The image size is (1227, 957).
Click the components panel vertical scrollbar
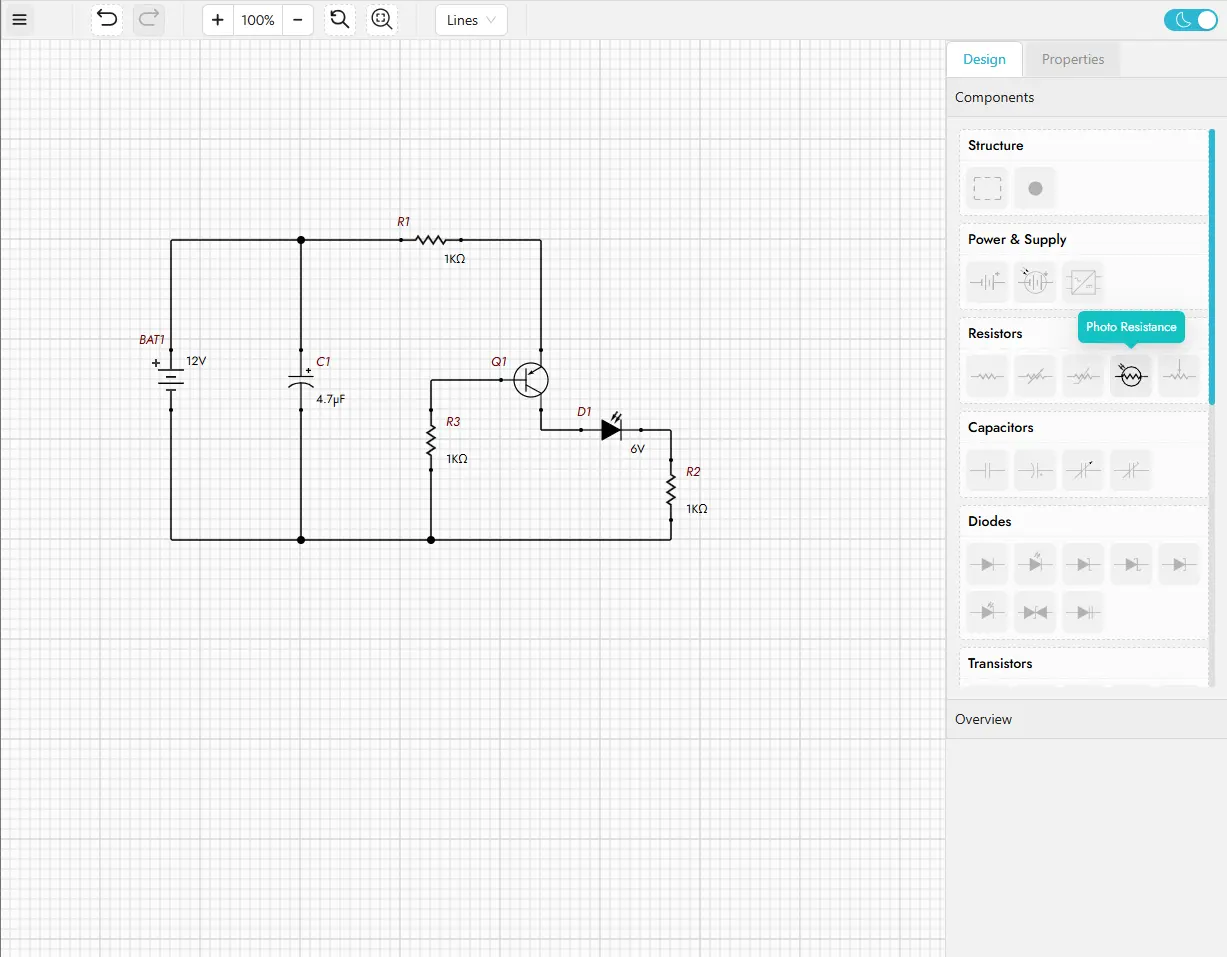click(x=1212, y=266)
